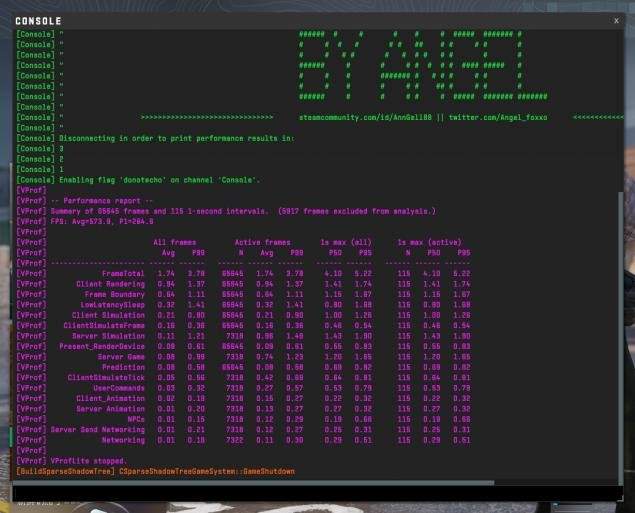Click the NPCs row label
Screen dimensions: 635x513
pos(136,419)
